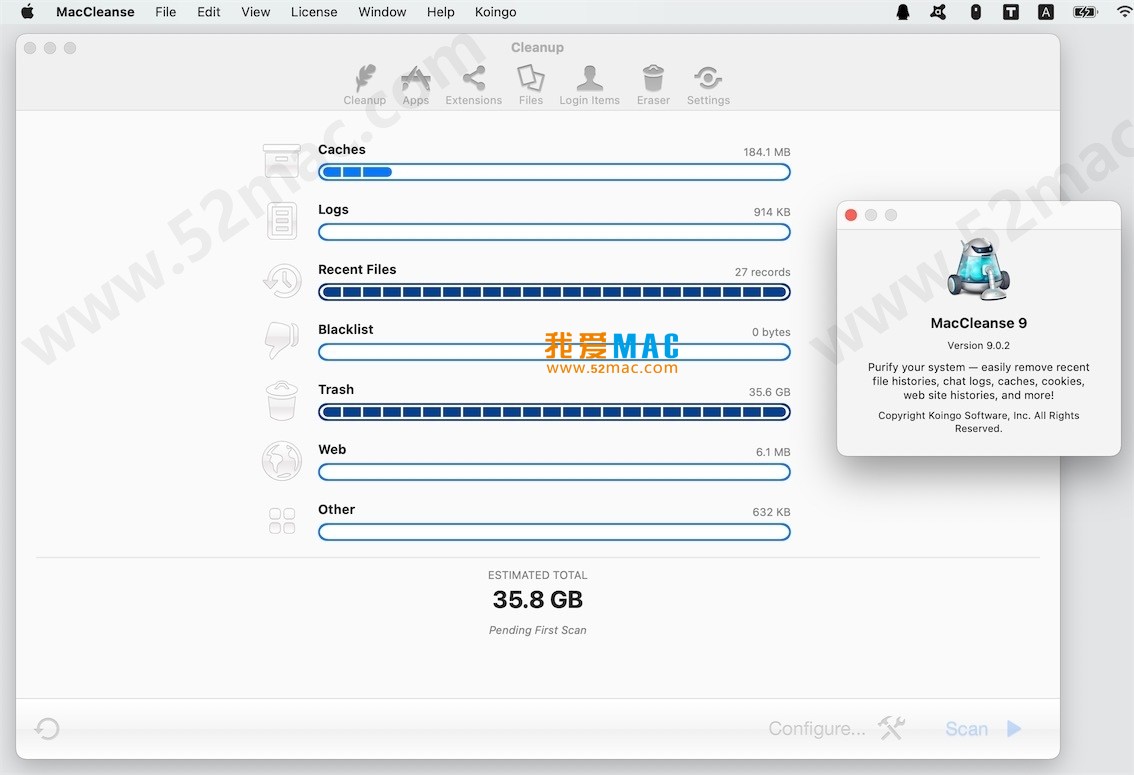Open the Help menu
This screenshot has width=1134, height=775.
pos(440,12)
